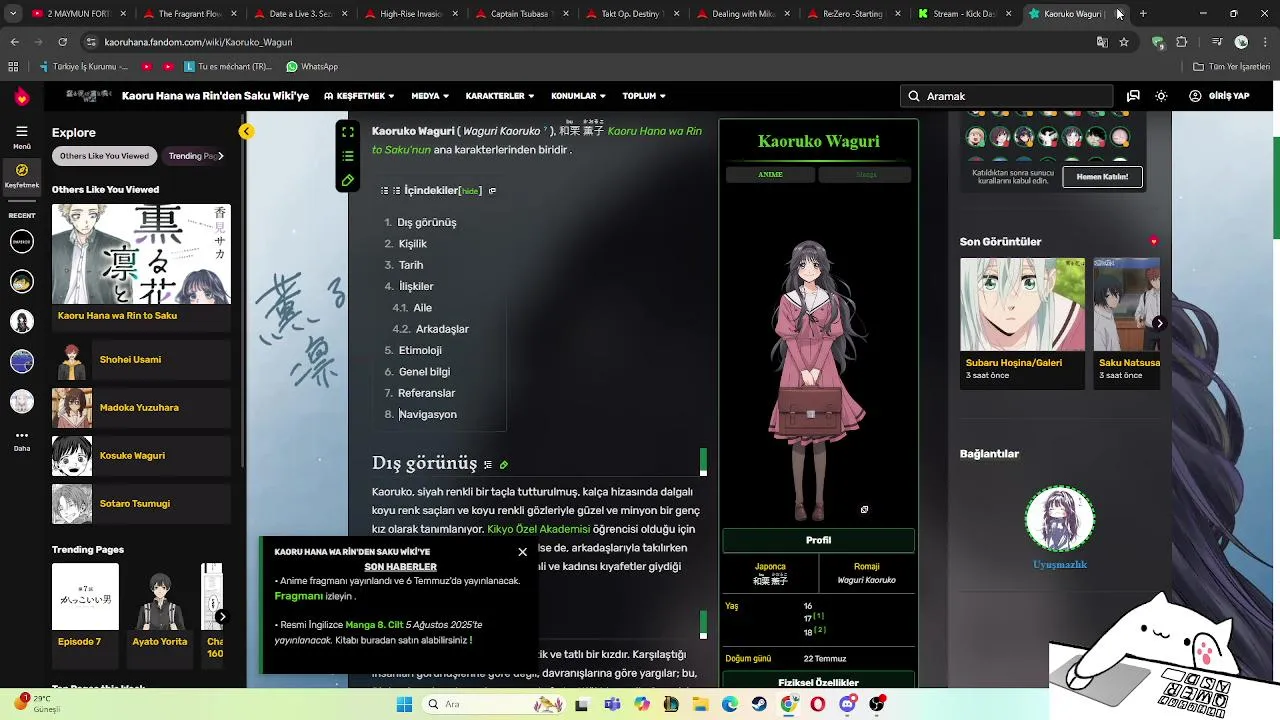Image resolution: width=1280 pixels, height=720 pixels.
Task: Open the Subaru Hoşina/Galeri thumbnail
Action: [x=1022, y=305]
